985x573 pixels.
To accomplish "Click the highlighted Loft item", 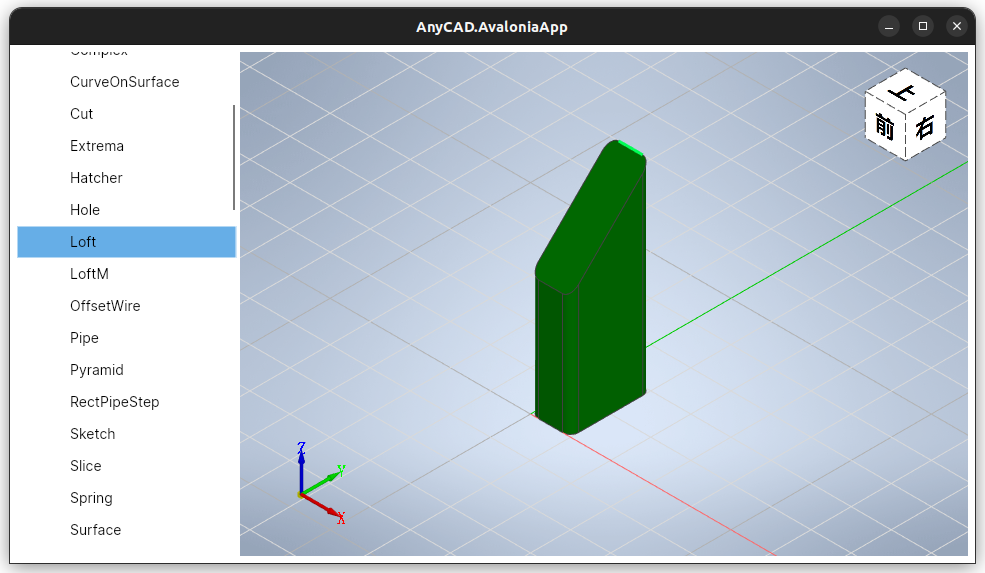I will pyautogui.click(x=126, y=242).
